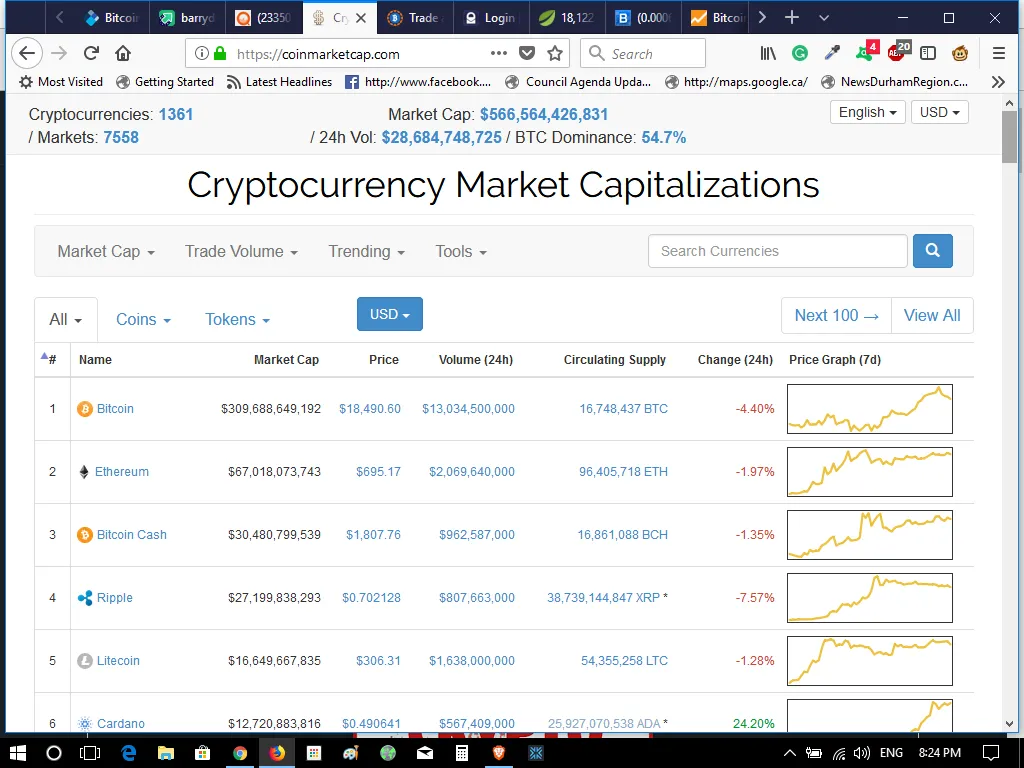Open the Most Visited bookmark
1024x768 pixels.
(61, 82)
